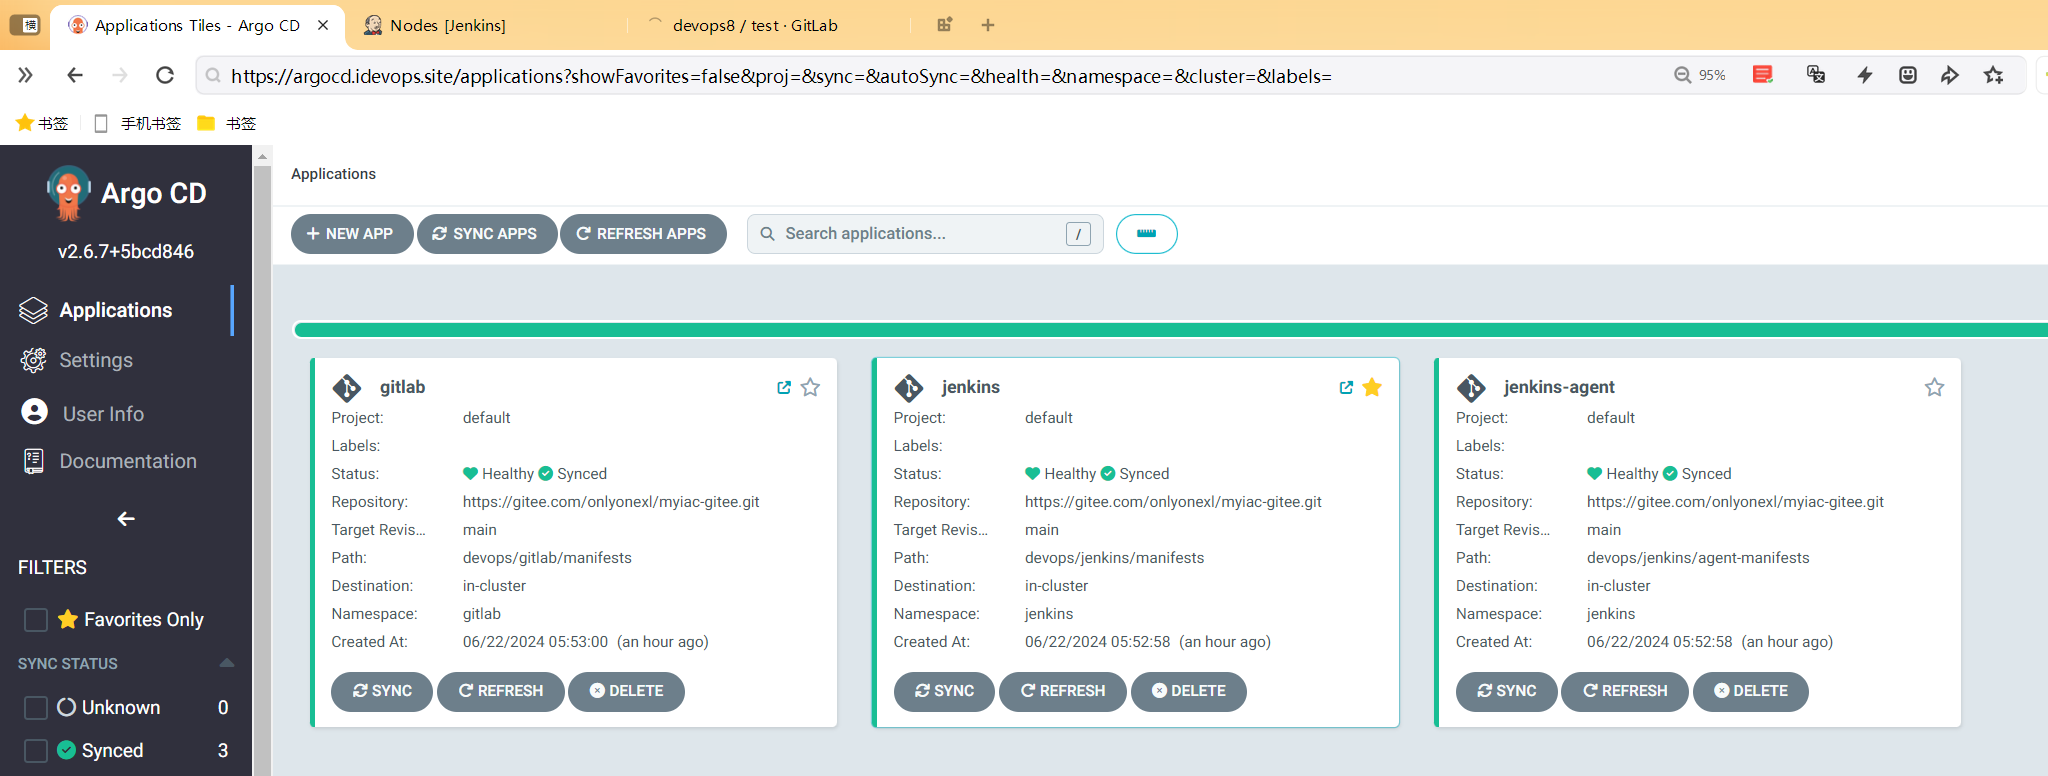Expand the browser sidebar double-chevron
The image size is (2048, 776).
(25, 75)
